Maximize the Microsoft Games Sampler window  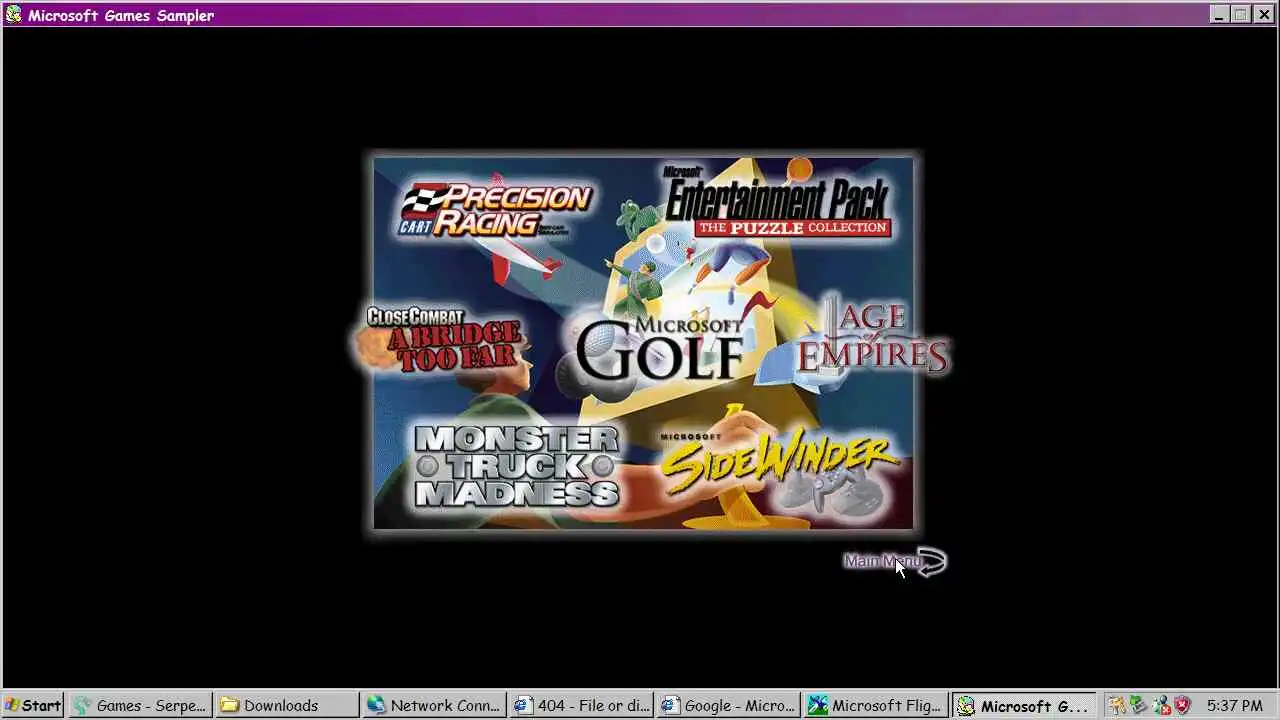[x=1240, y=14]
